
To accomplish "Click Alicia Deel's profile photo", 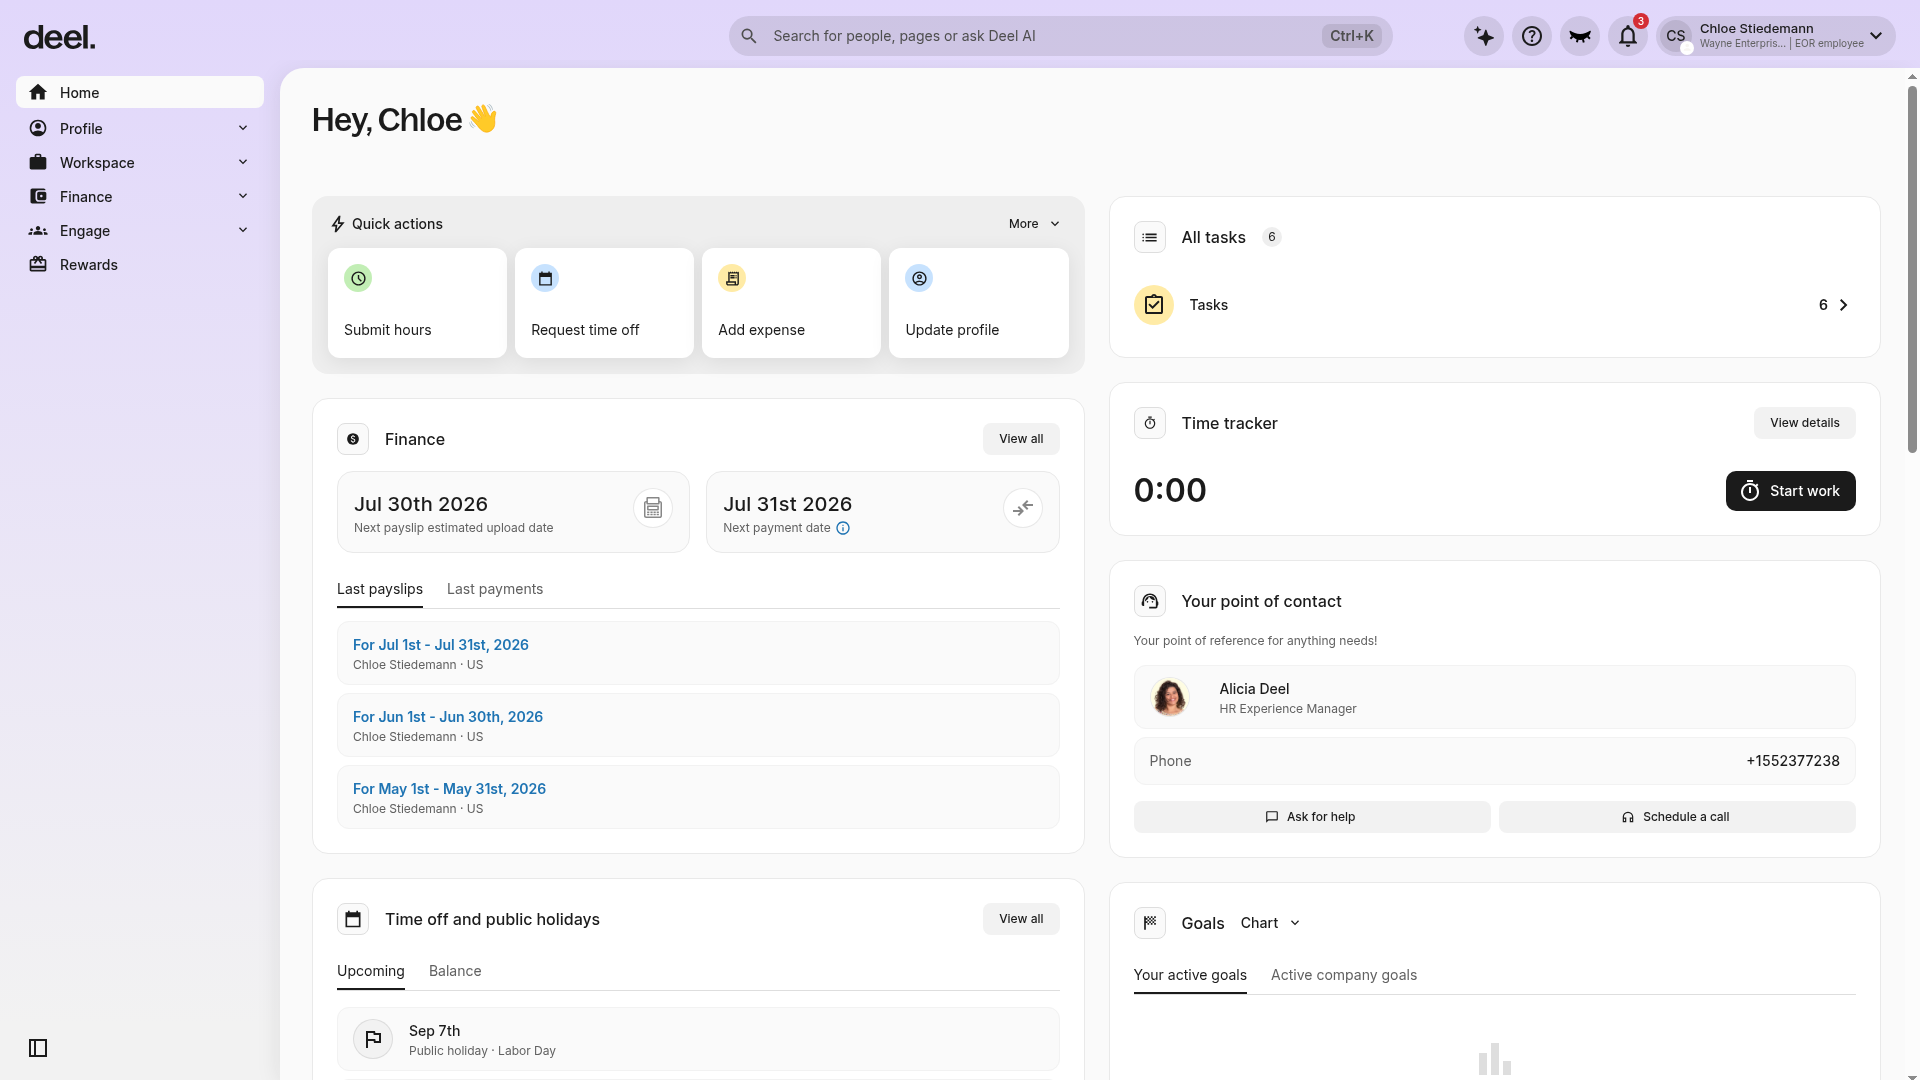I will click(1170, 697).
